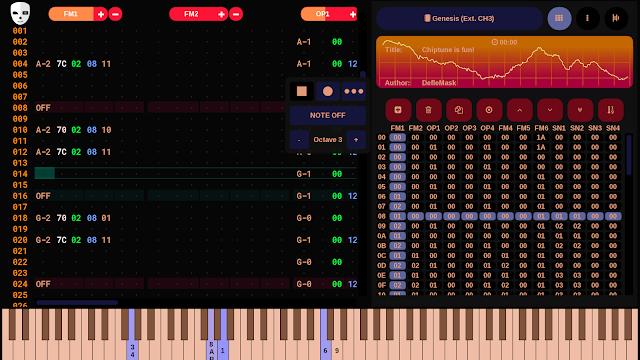This screenshot has width=640, height=360.
Task: Open the pattern matrix grid view
Action: pos(559,18)
